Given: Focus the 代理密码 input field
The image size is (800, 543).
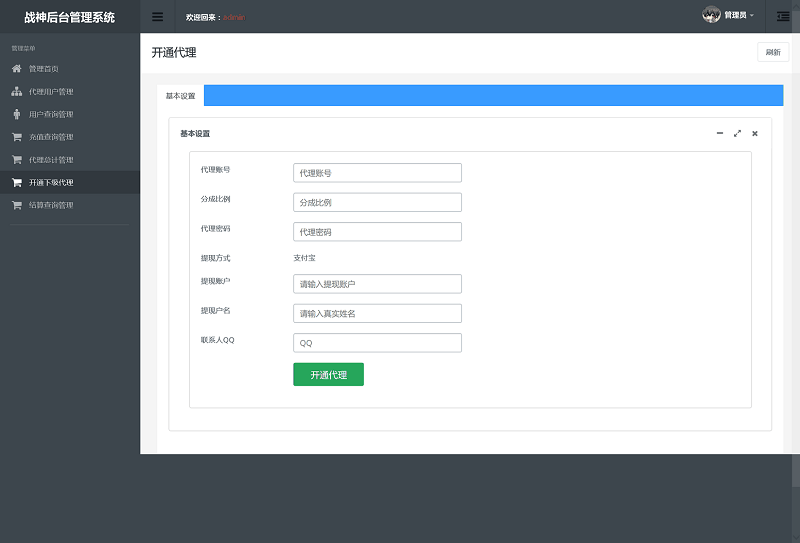Looking at the screenshot, I should 378,232.
